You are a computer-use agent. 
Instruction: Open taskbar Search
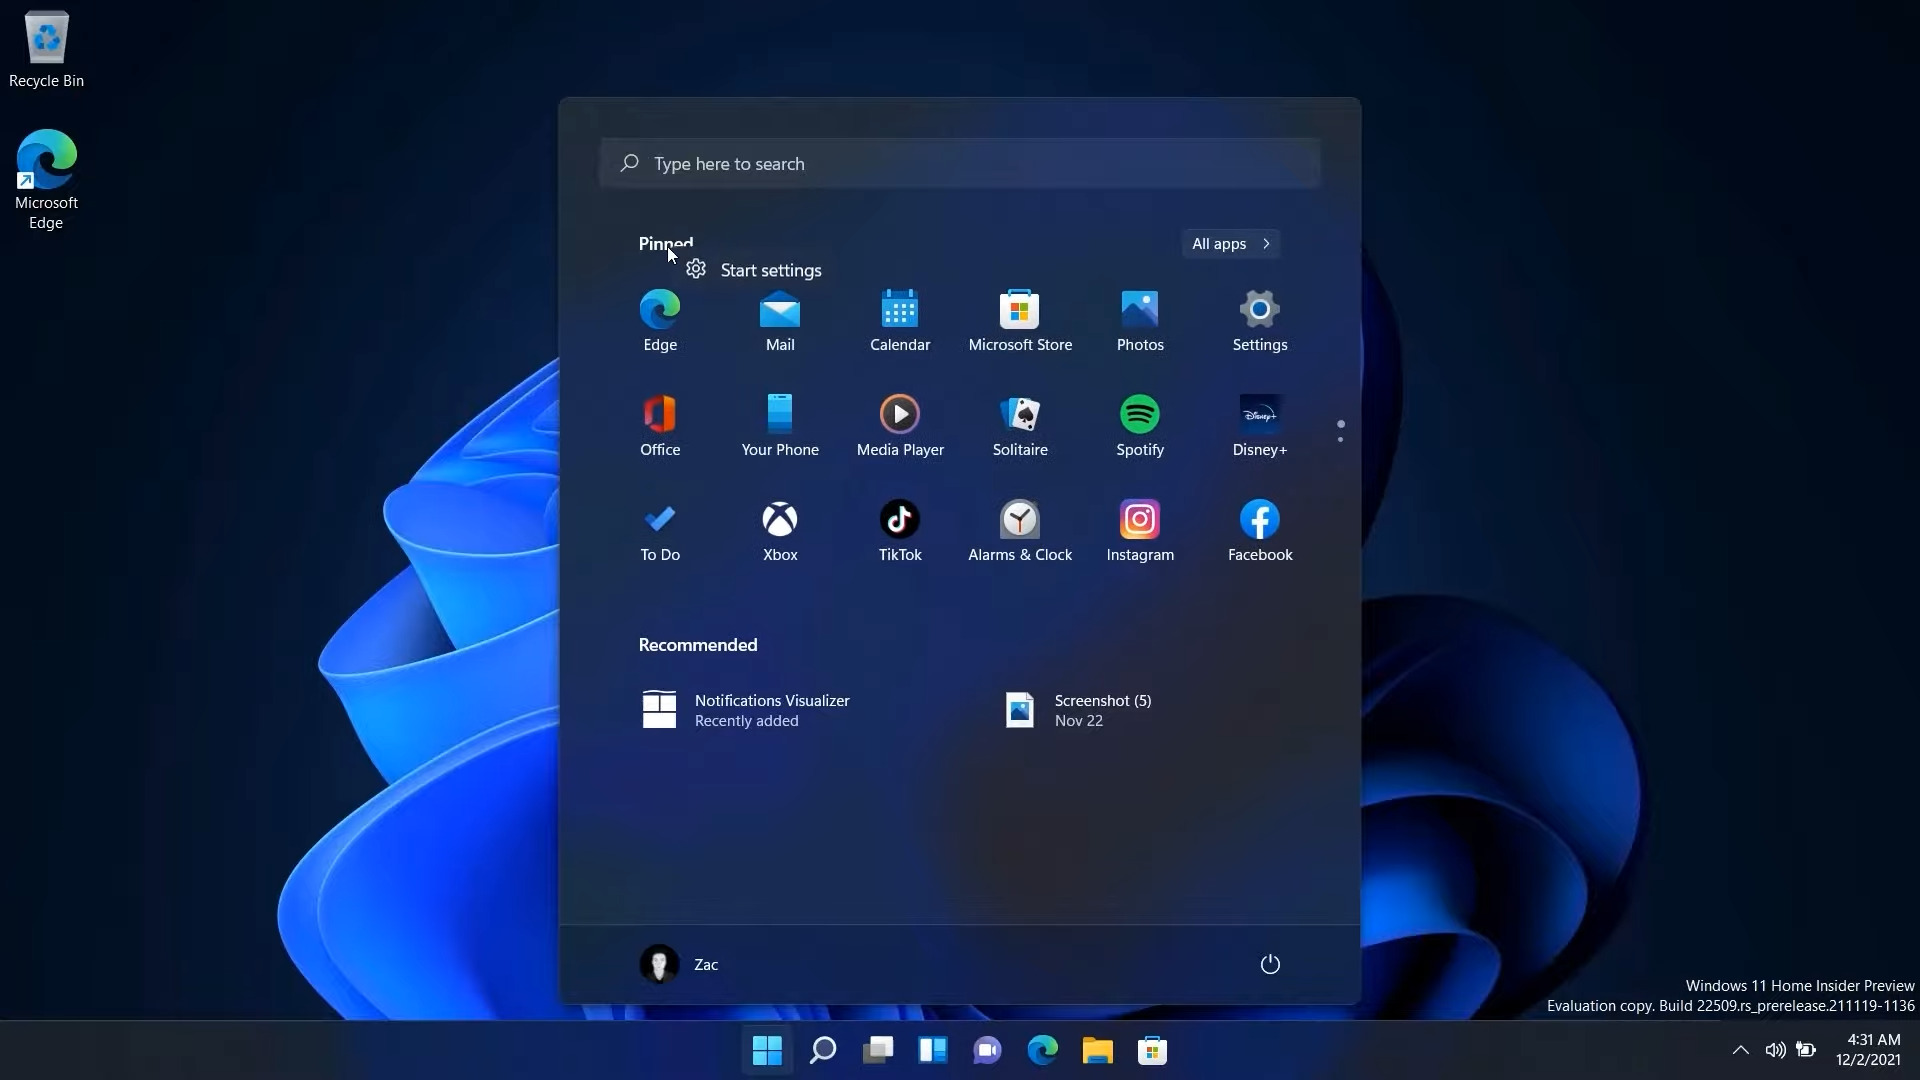(822, 1050)
